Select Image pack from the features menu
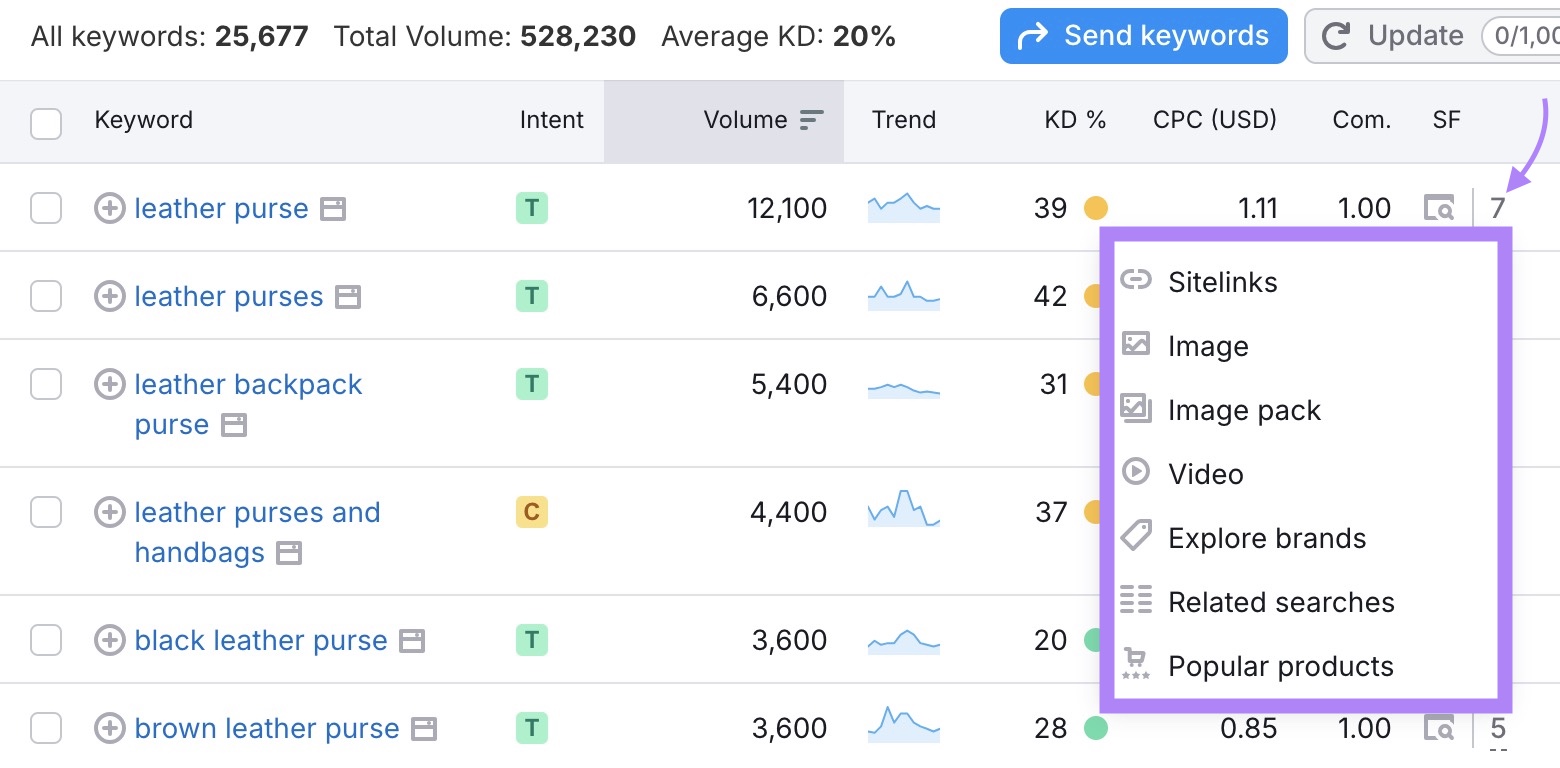The width and height of the screenshot is (1560, 768). 1244,409
